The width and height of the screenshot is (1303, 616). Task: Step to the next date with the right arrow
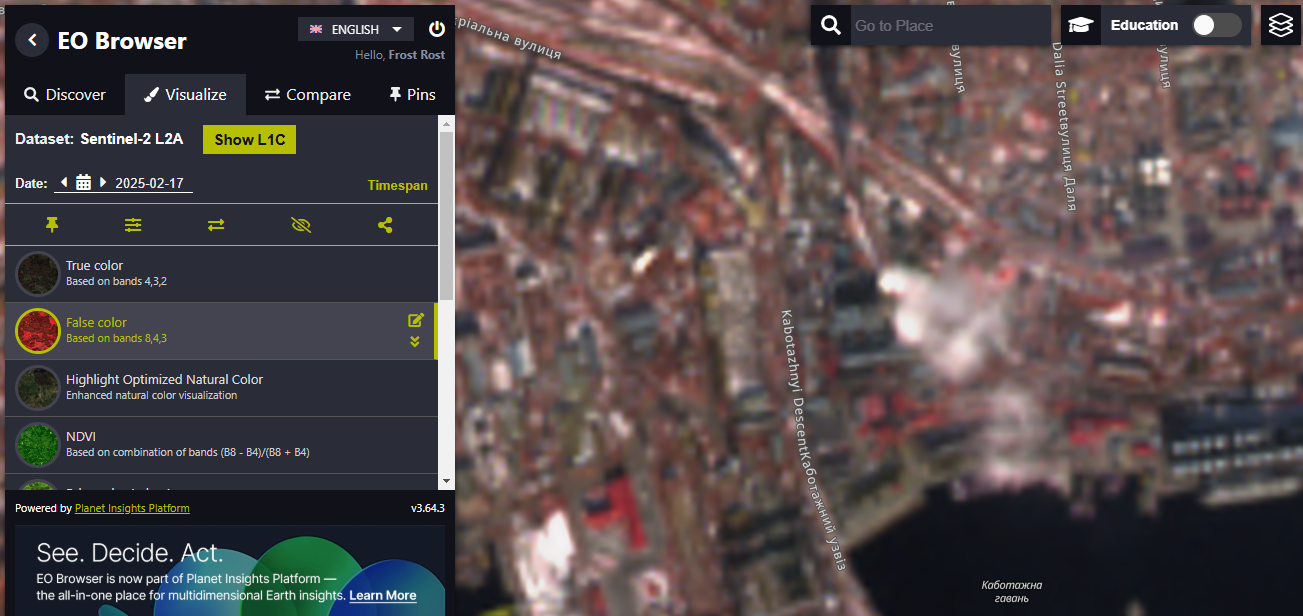[103, 183]
